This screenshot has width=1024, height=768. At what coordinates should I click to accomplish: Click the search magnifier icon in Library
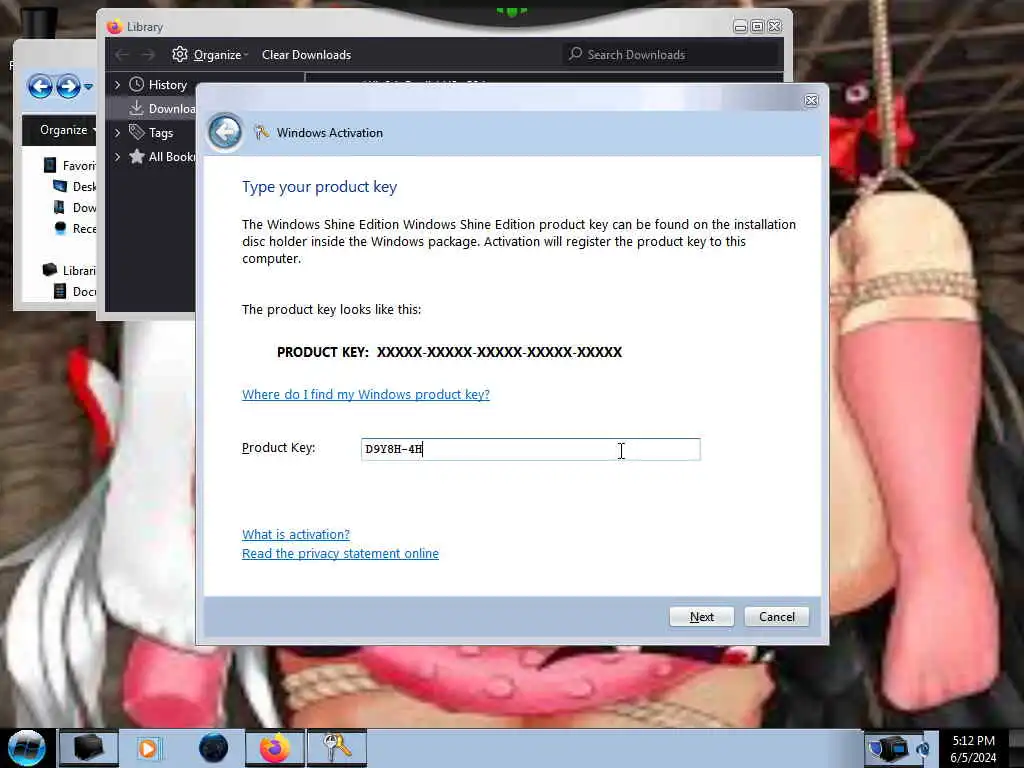coord(575,54)
